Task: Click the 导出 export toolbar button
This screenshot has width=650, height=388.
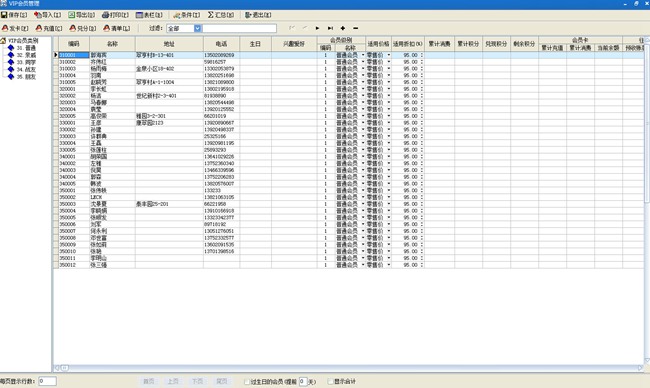Action: coord(82,15)
